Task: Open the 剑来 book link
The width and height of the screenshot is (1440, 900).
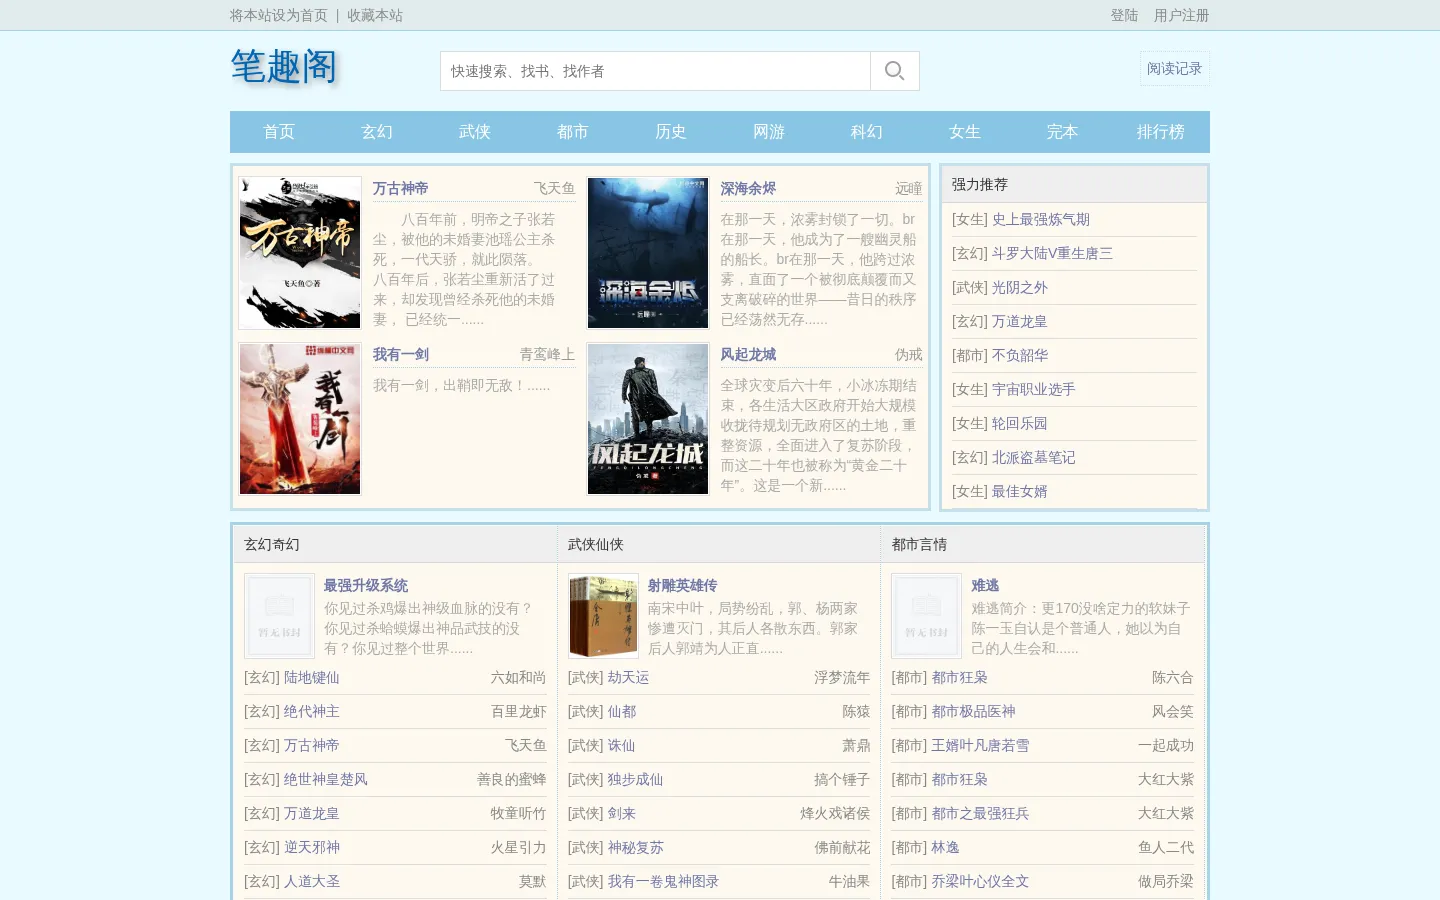Action: [x=622, y=813]
